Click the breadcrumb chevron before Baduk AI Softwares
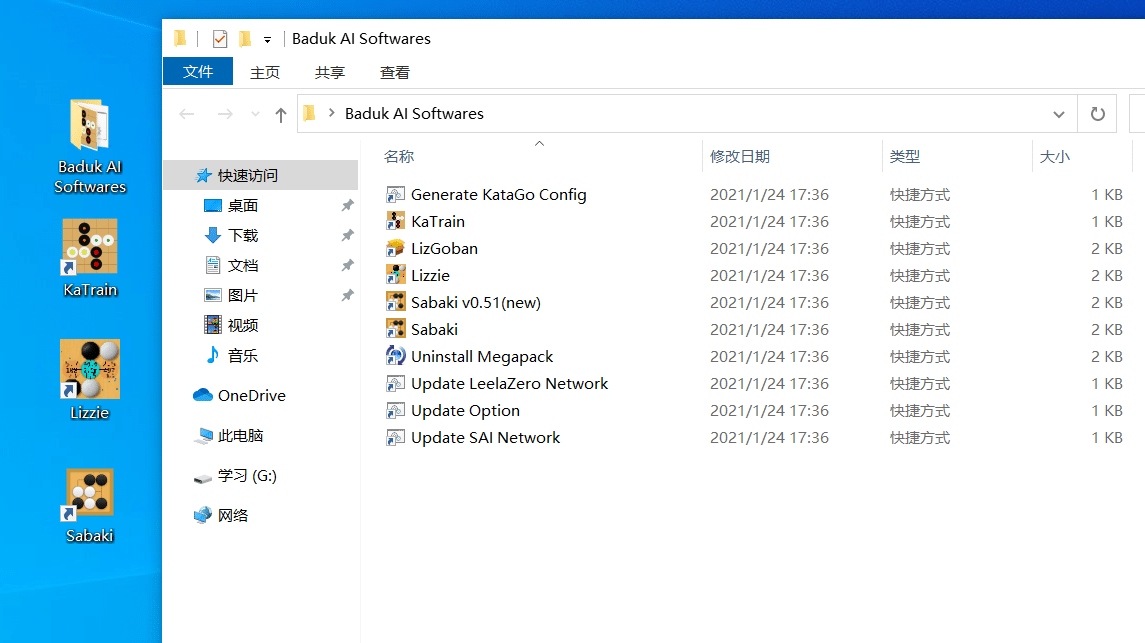Image resolution: width=1145 pixels, height=643 pixels. click(332, 113)
